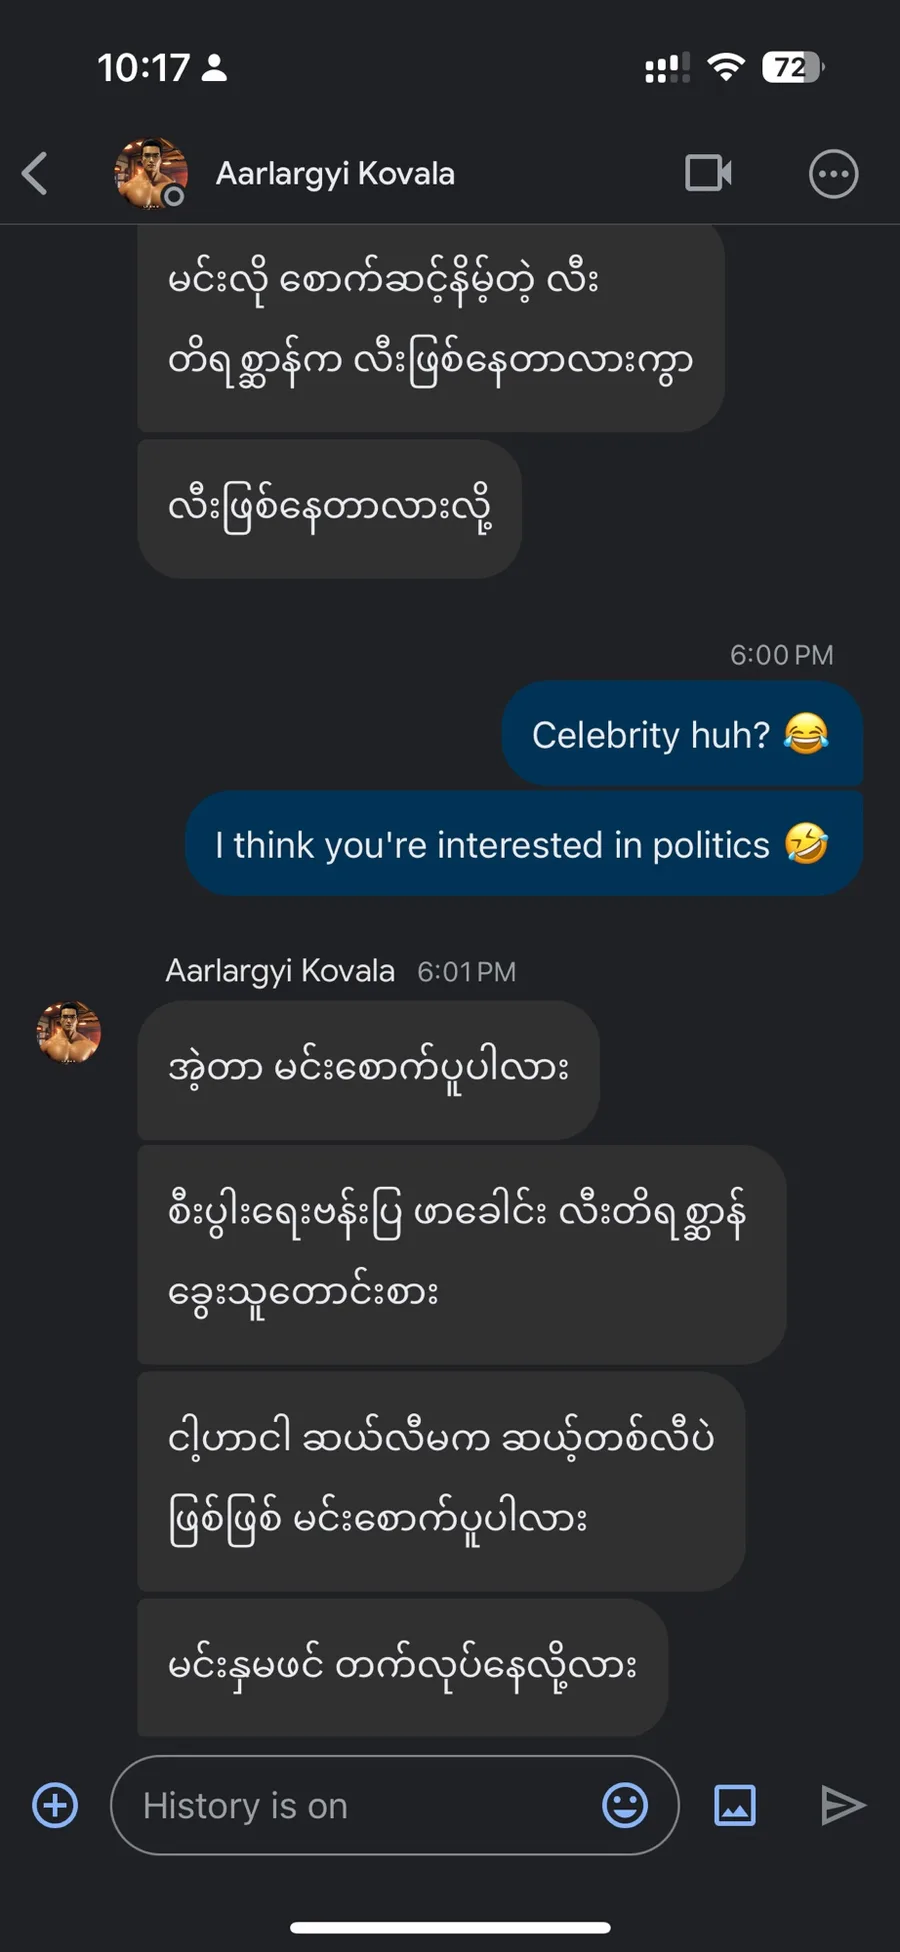Image resolution: width=900 pixels, height=1952 pixels.
Task: Tap the 10:17 clock in status bar
Action: pyautogui.click(x=143, y=68)
